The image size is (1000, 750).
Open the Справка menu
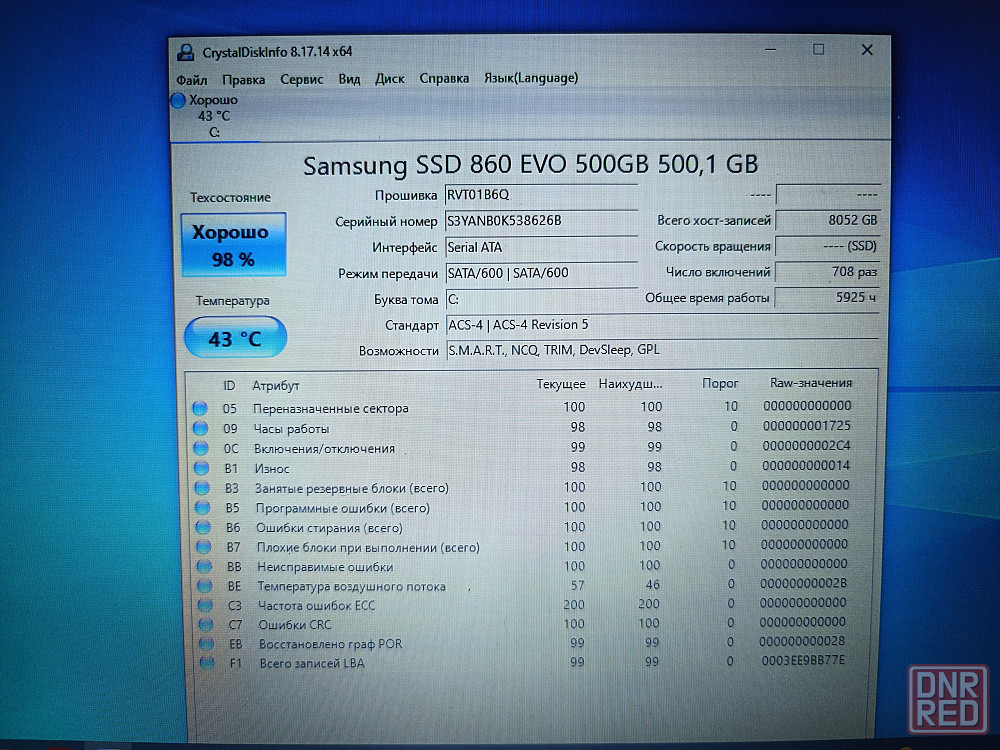(x=444, y=78)
